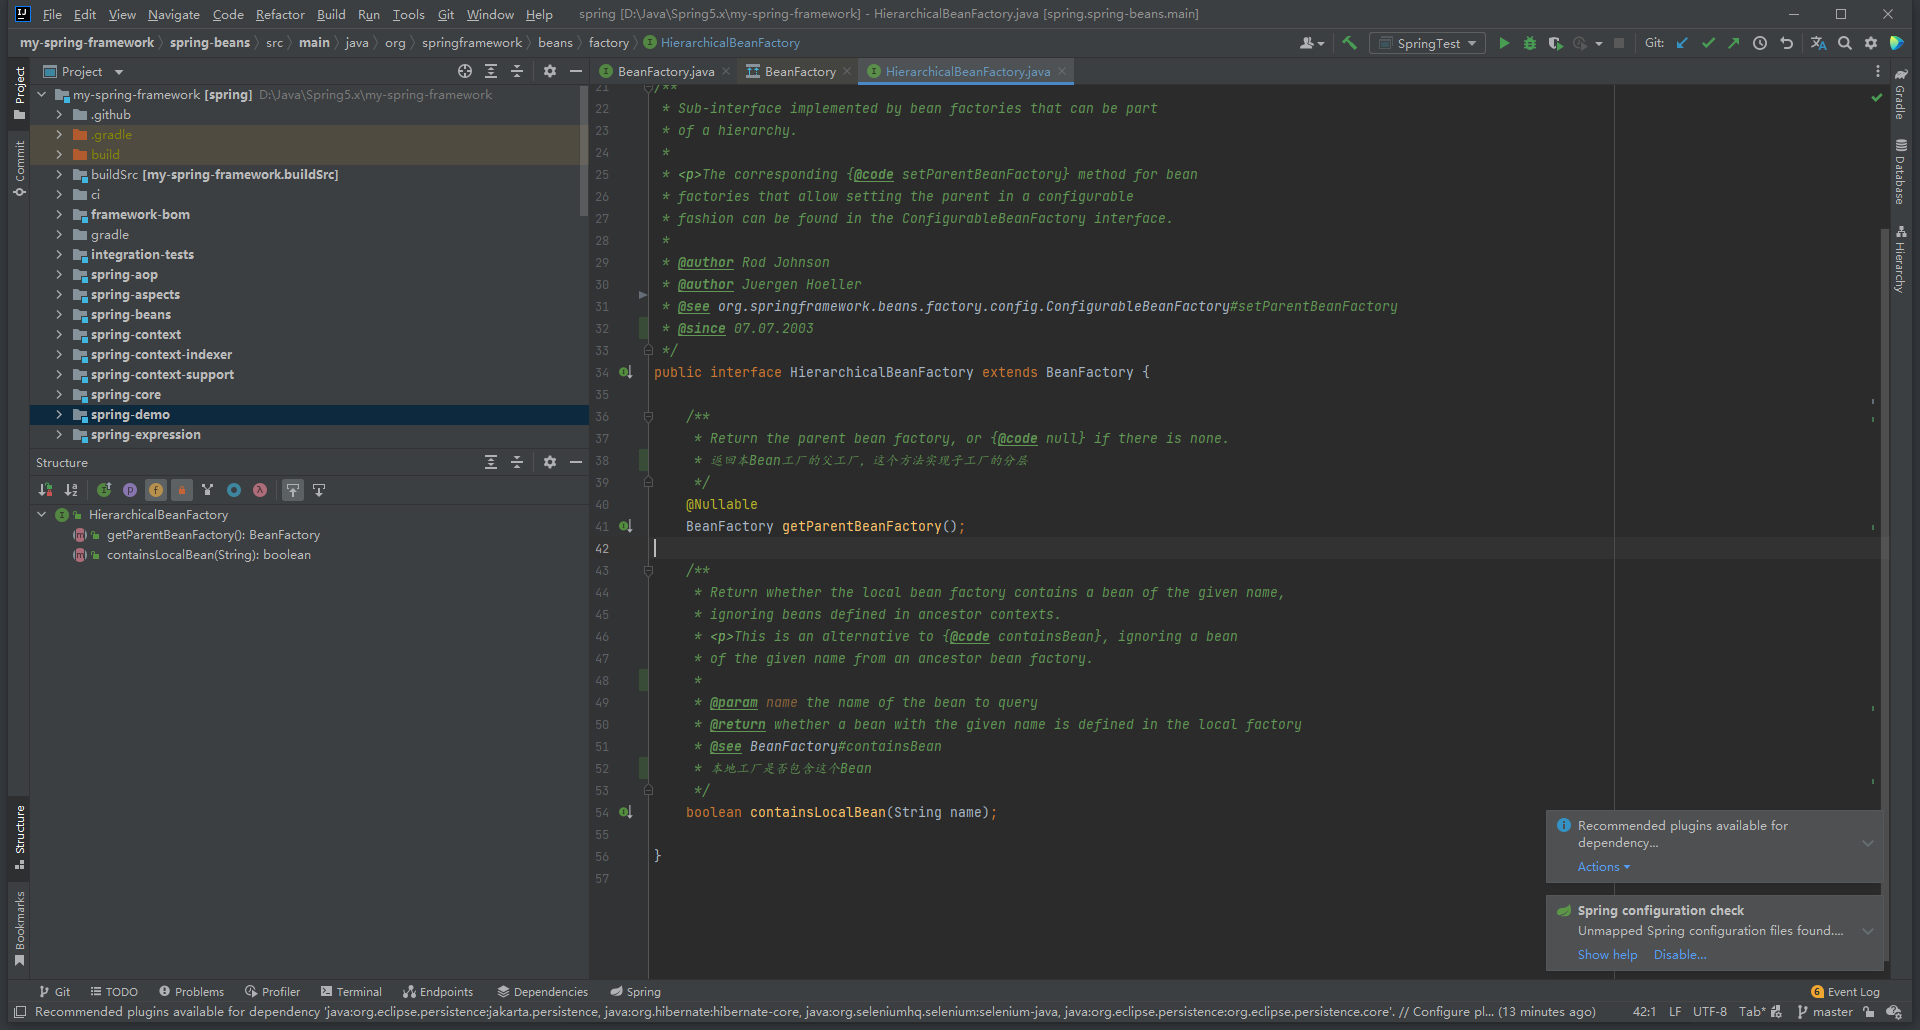
Task: Open the Navigate menu
Action: pos(174,14)
